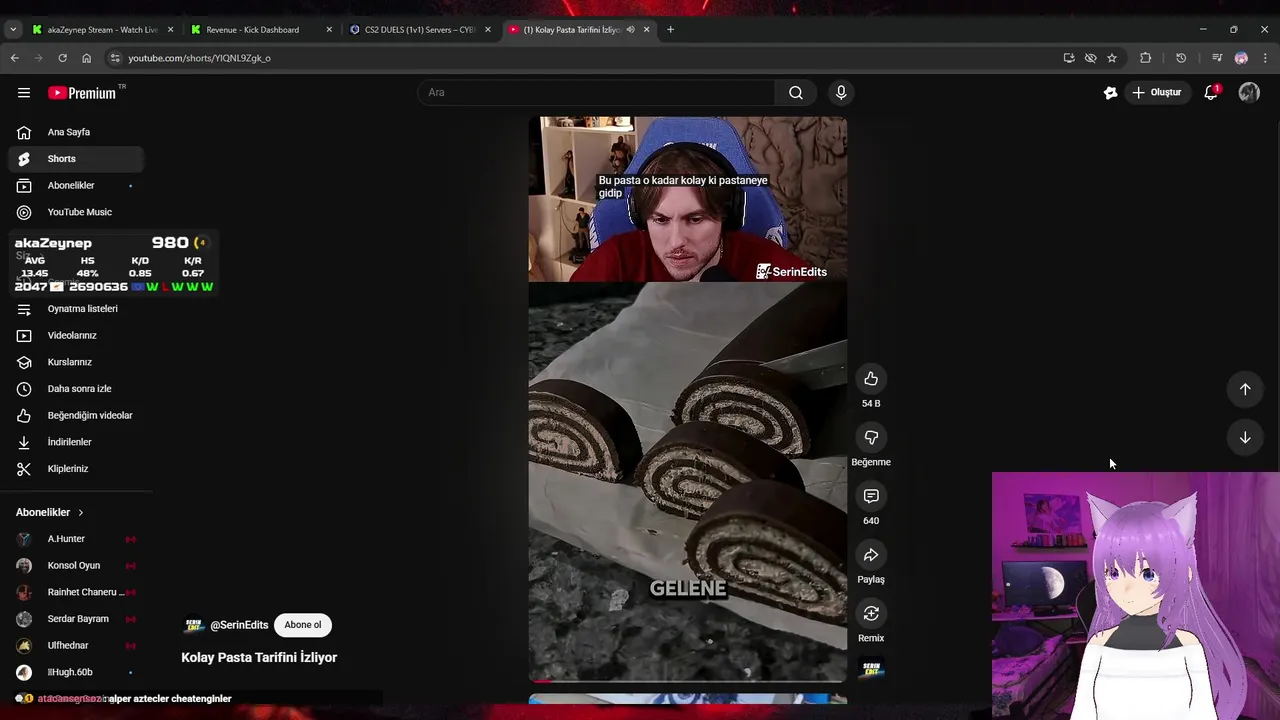
Task: Bookmark this page with the star
Action: (1112, 58)
